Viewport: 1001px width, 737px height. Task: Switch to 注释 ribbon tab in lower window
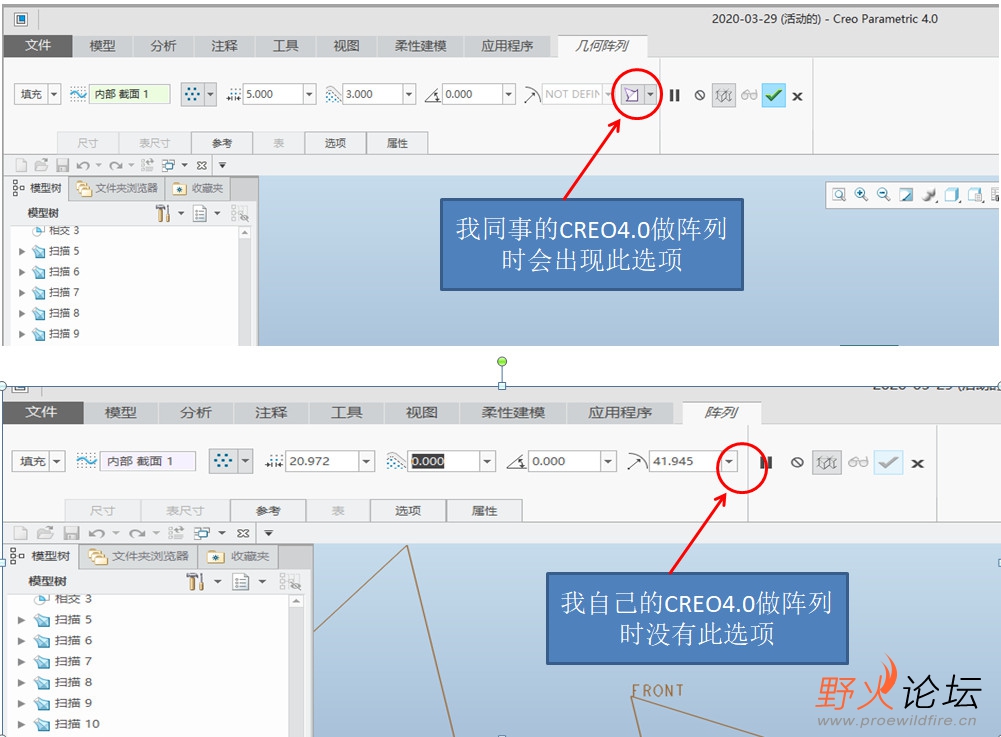[271, 413]
